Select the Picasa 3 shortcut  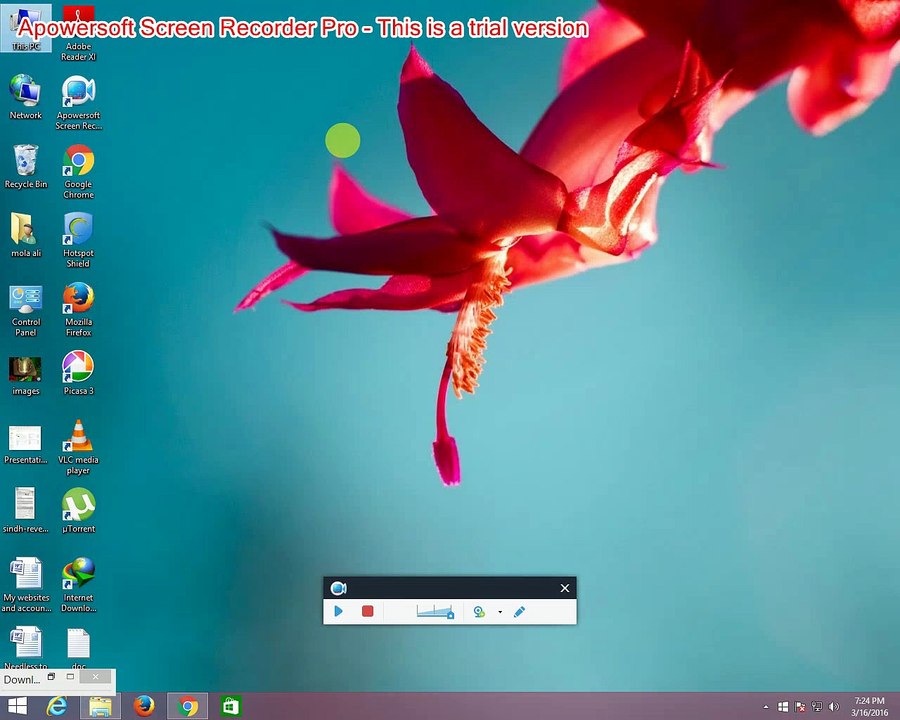(79, 373)
